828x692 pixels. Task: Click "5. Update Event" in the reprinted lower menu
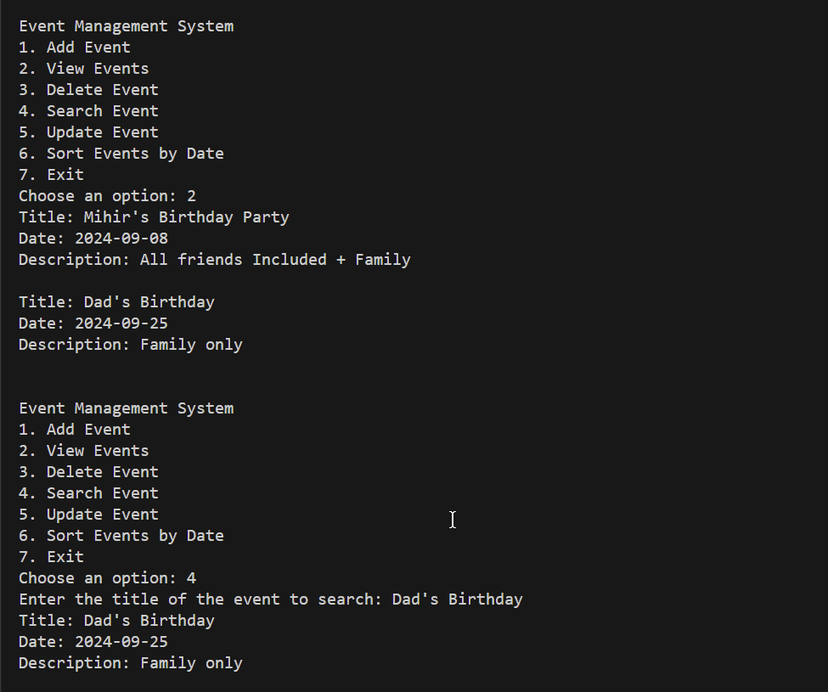[88, 514]
